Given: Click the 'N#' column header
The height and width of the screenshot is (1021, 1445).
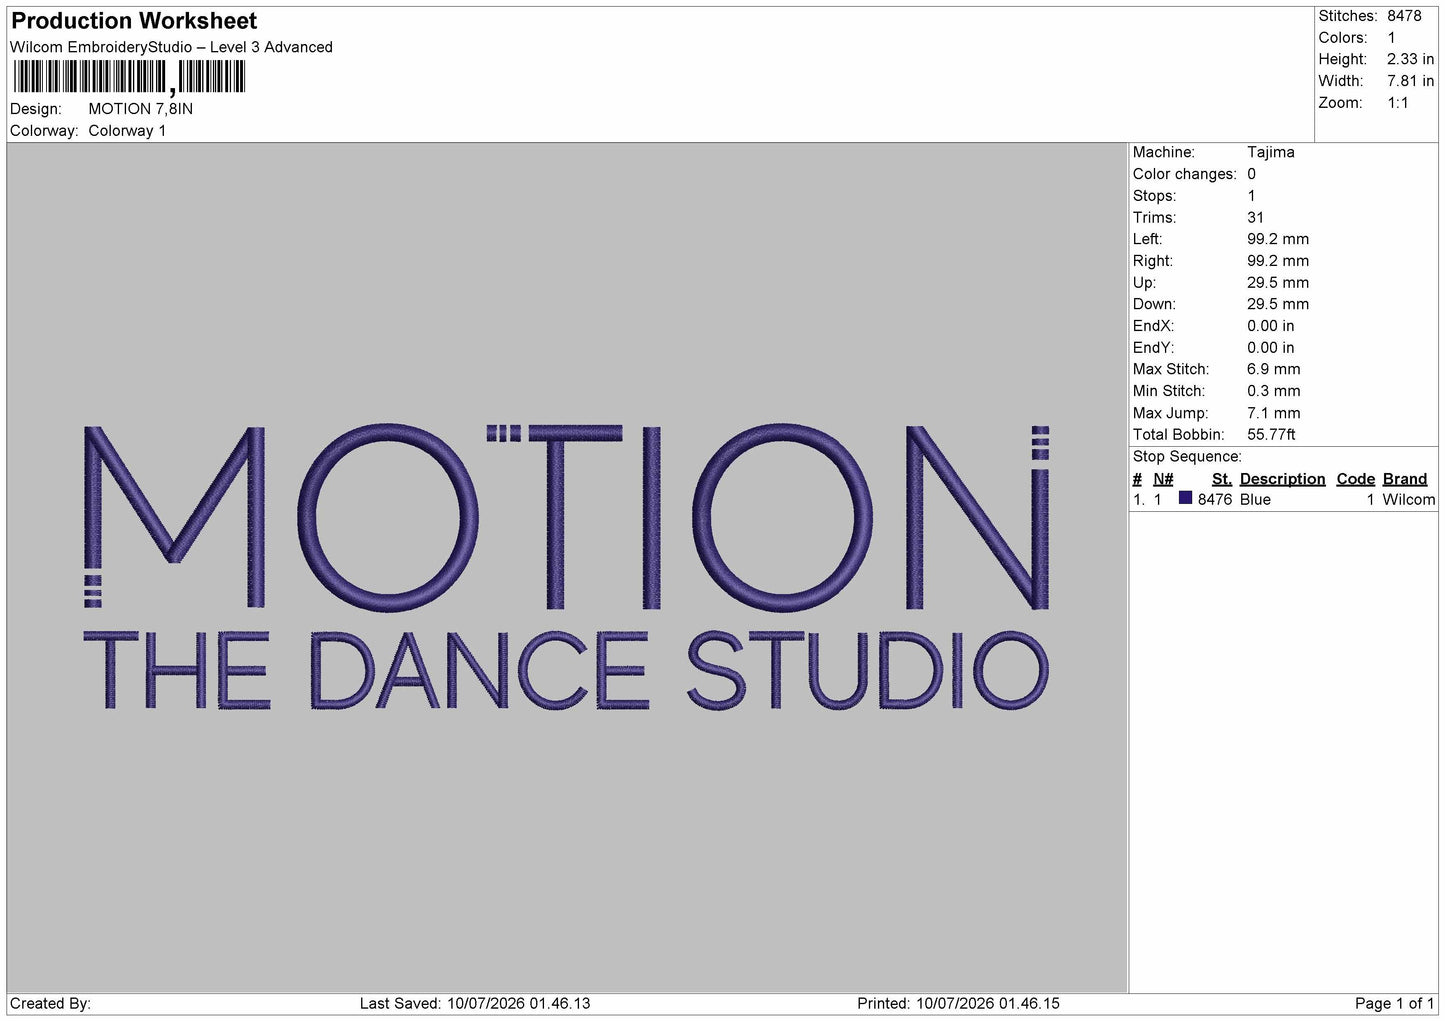Looking at the screenshot, I should point(1163,479).
